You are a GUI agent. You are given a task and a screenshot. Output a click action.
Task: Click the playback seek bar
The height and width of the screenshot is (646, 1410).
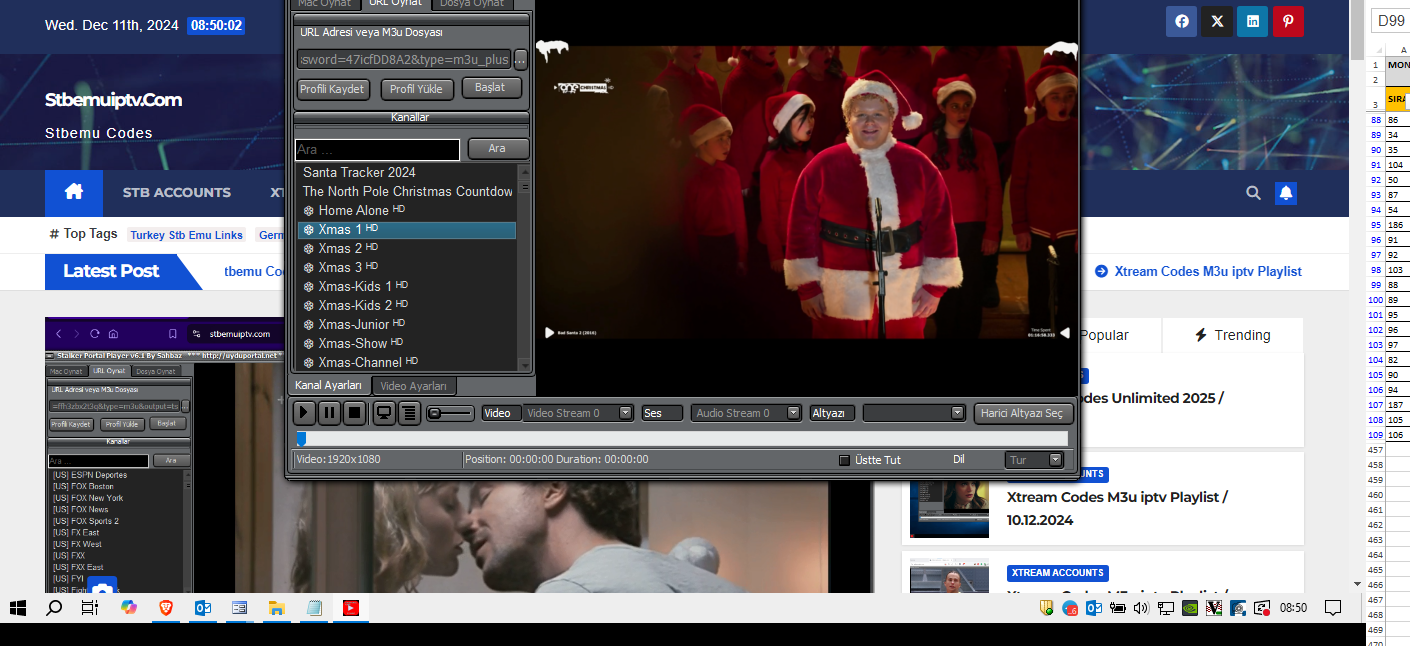[x=681, y=438]
